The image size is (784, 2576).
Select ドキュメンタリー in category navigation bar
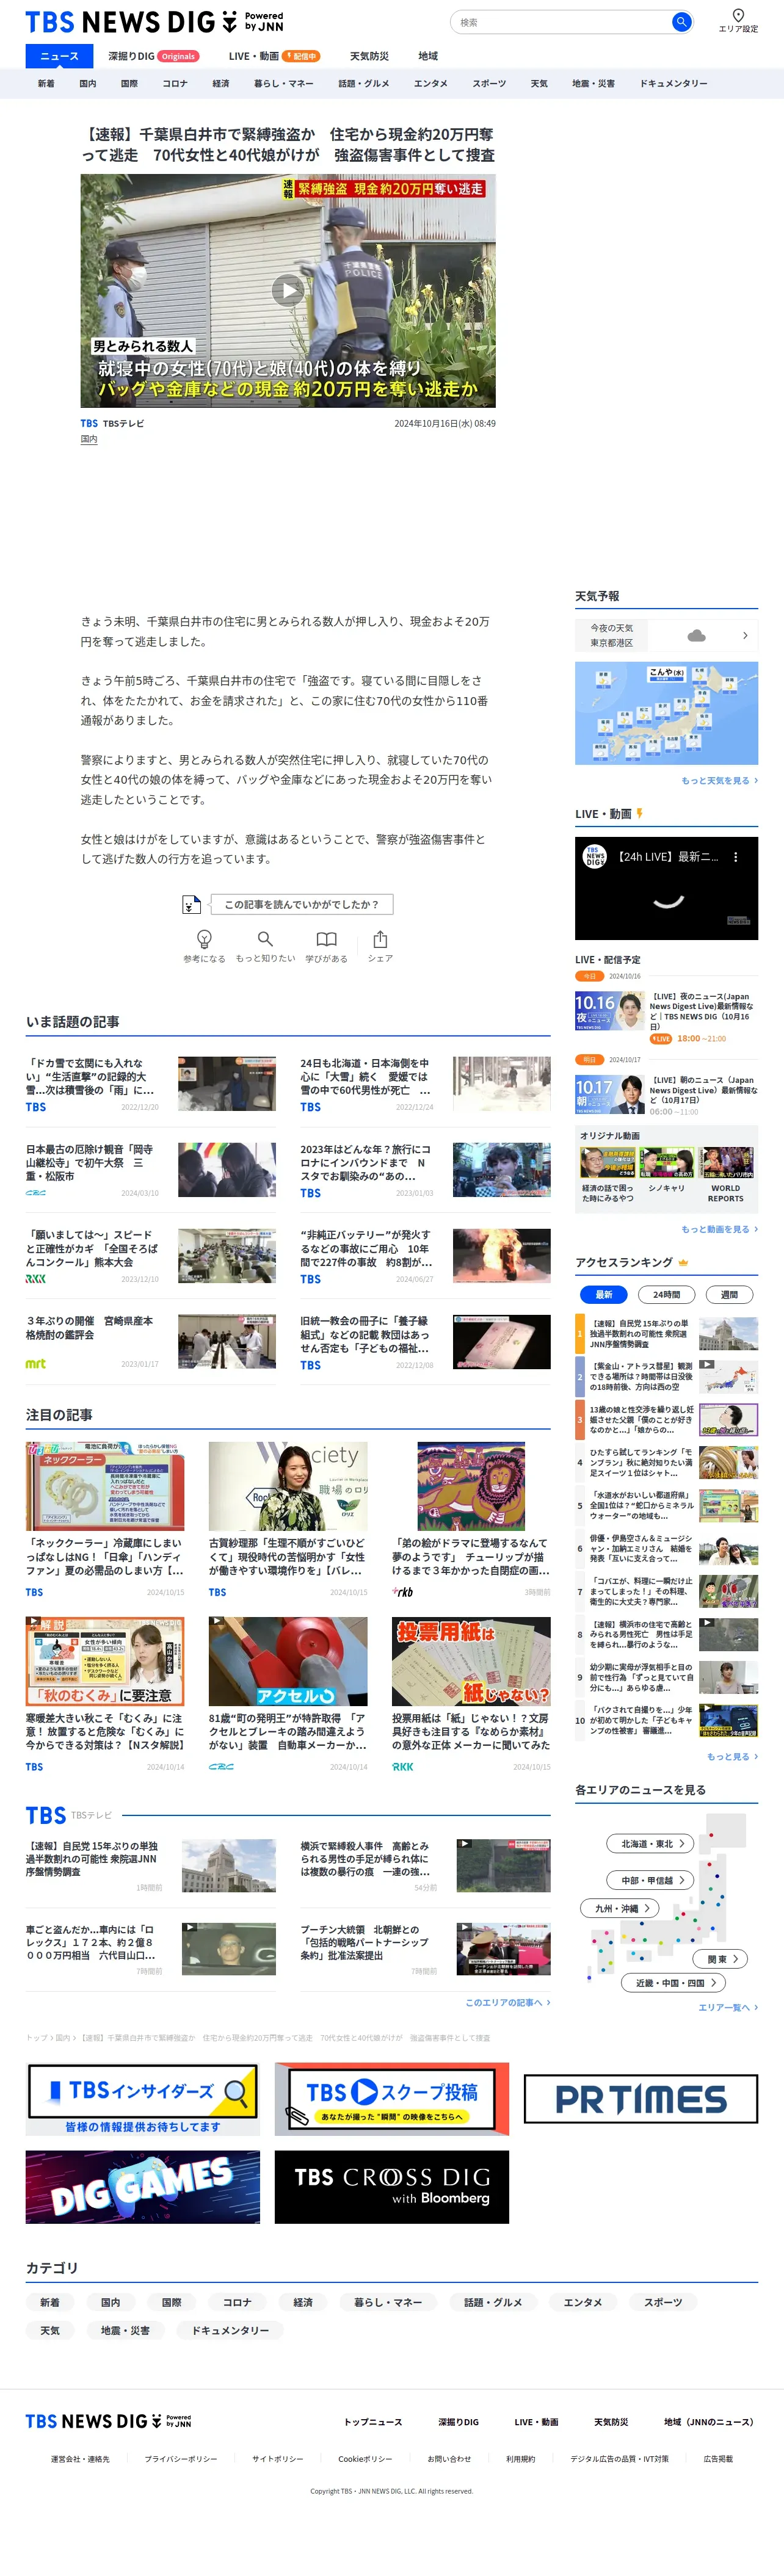click(x=673, y=84)
